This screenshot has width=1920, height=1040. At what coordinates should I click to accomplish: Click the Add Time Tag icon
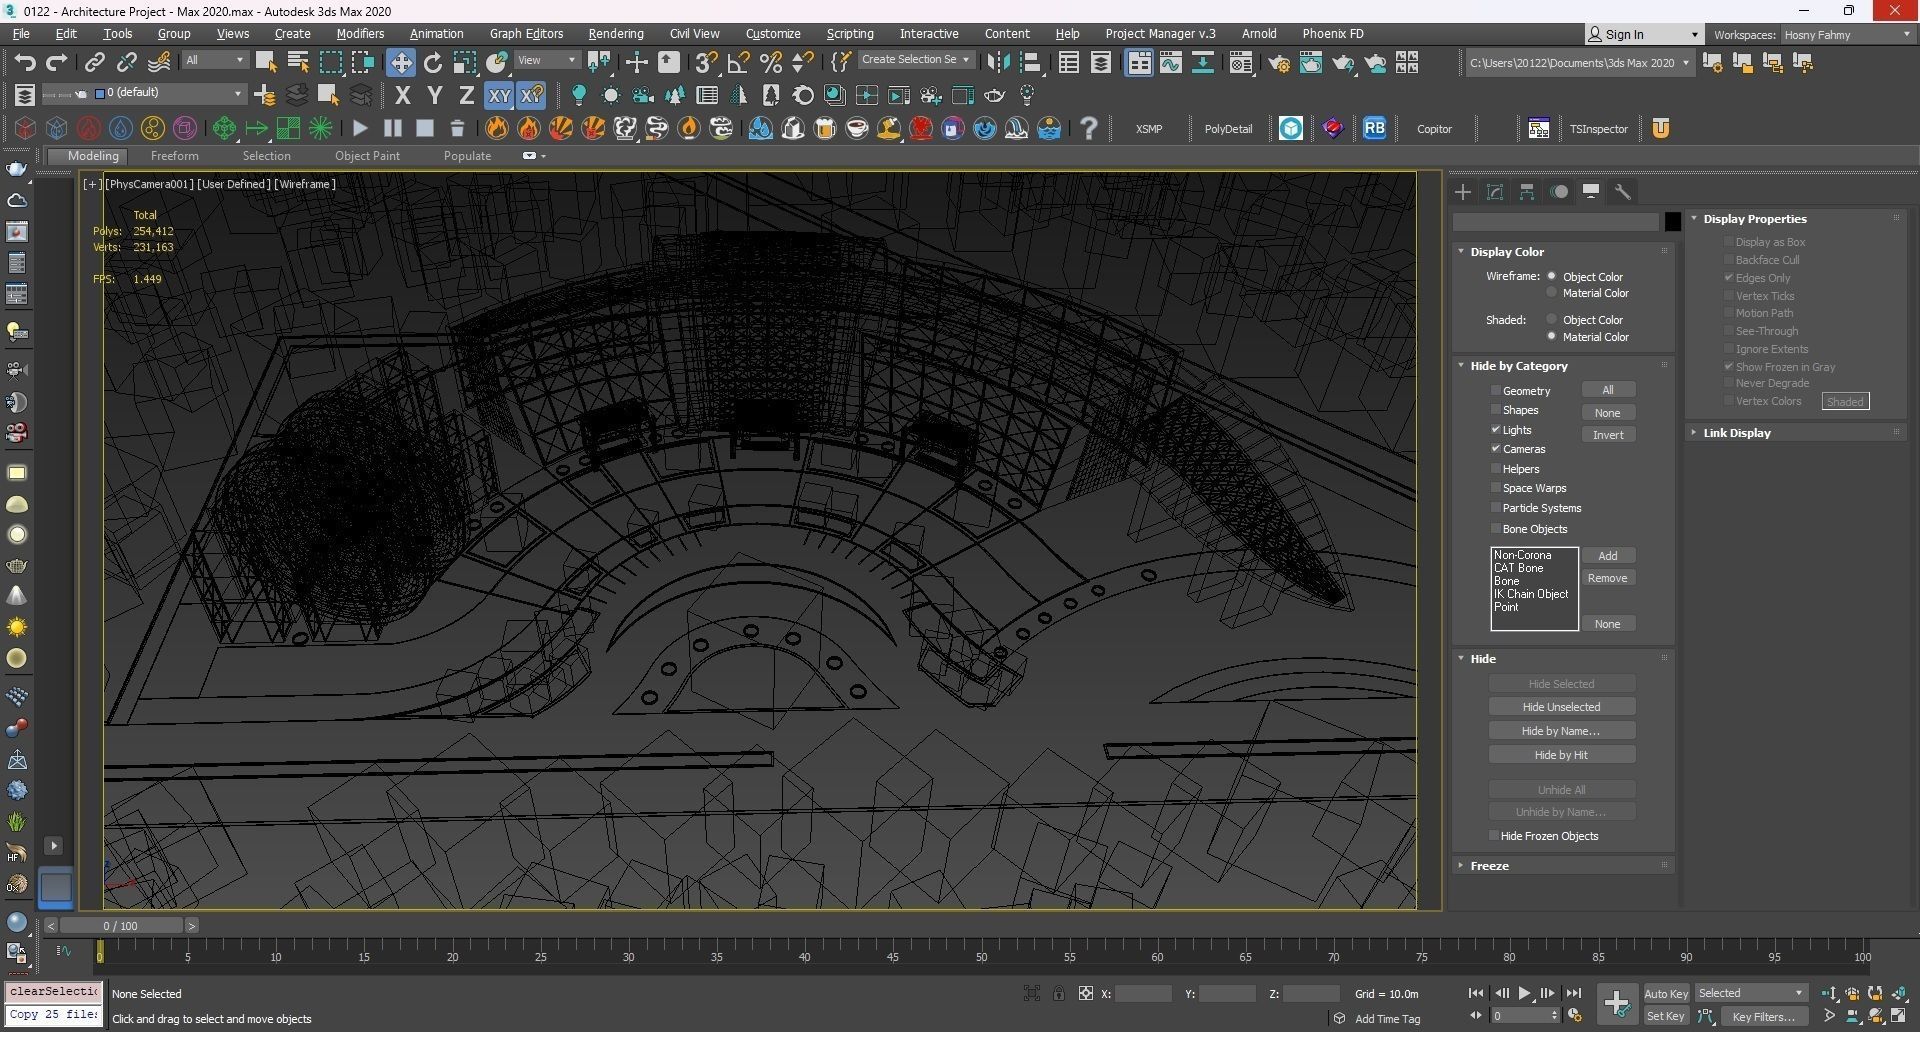1339,1018
